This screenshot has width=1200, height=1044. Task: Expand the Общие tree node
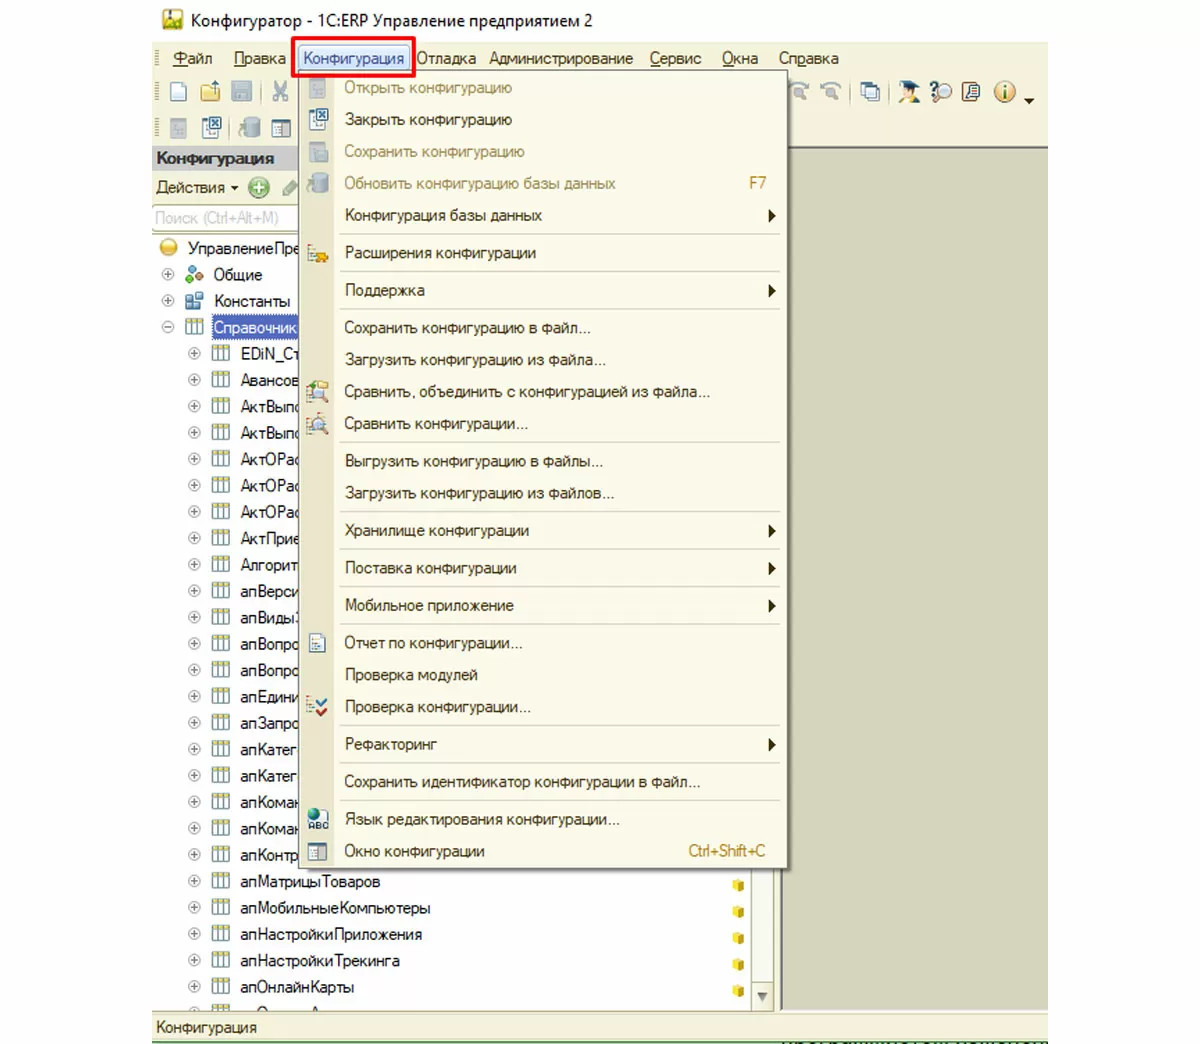point(168,274)
